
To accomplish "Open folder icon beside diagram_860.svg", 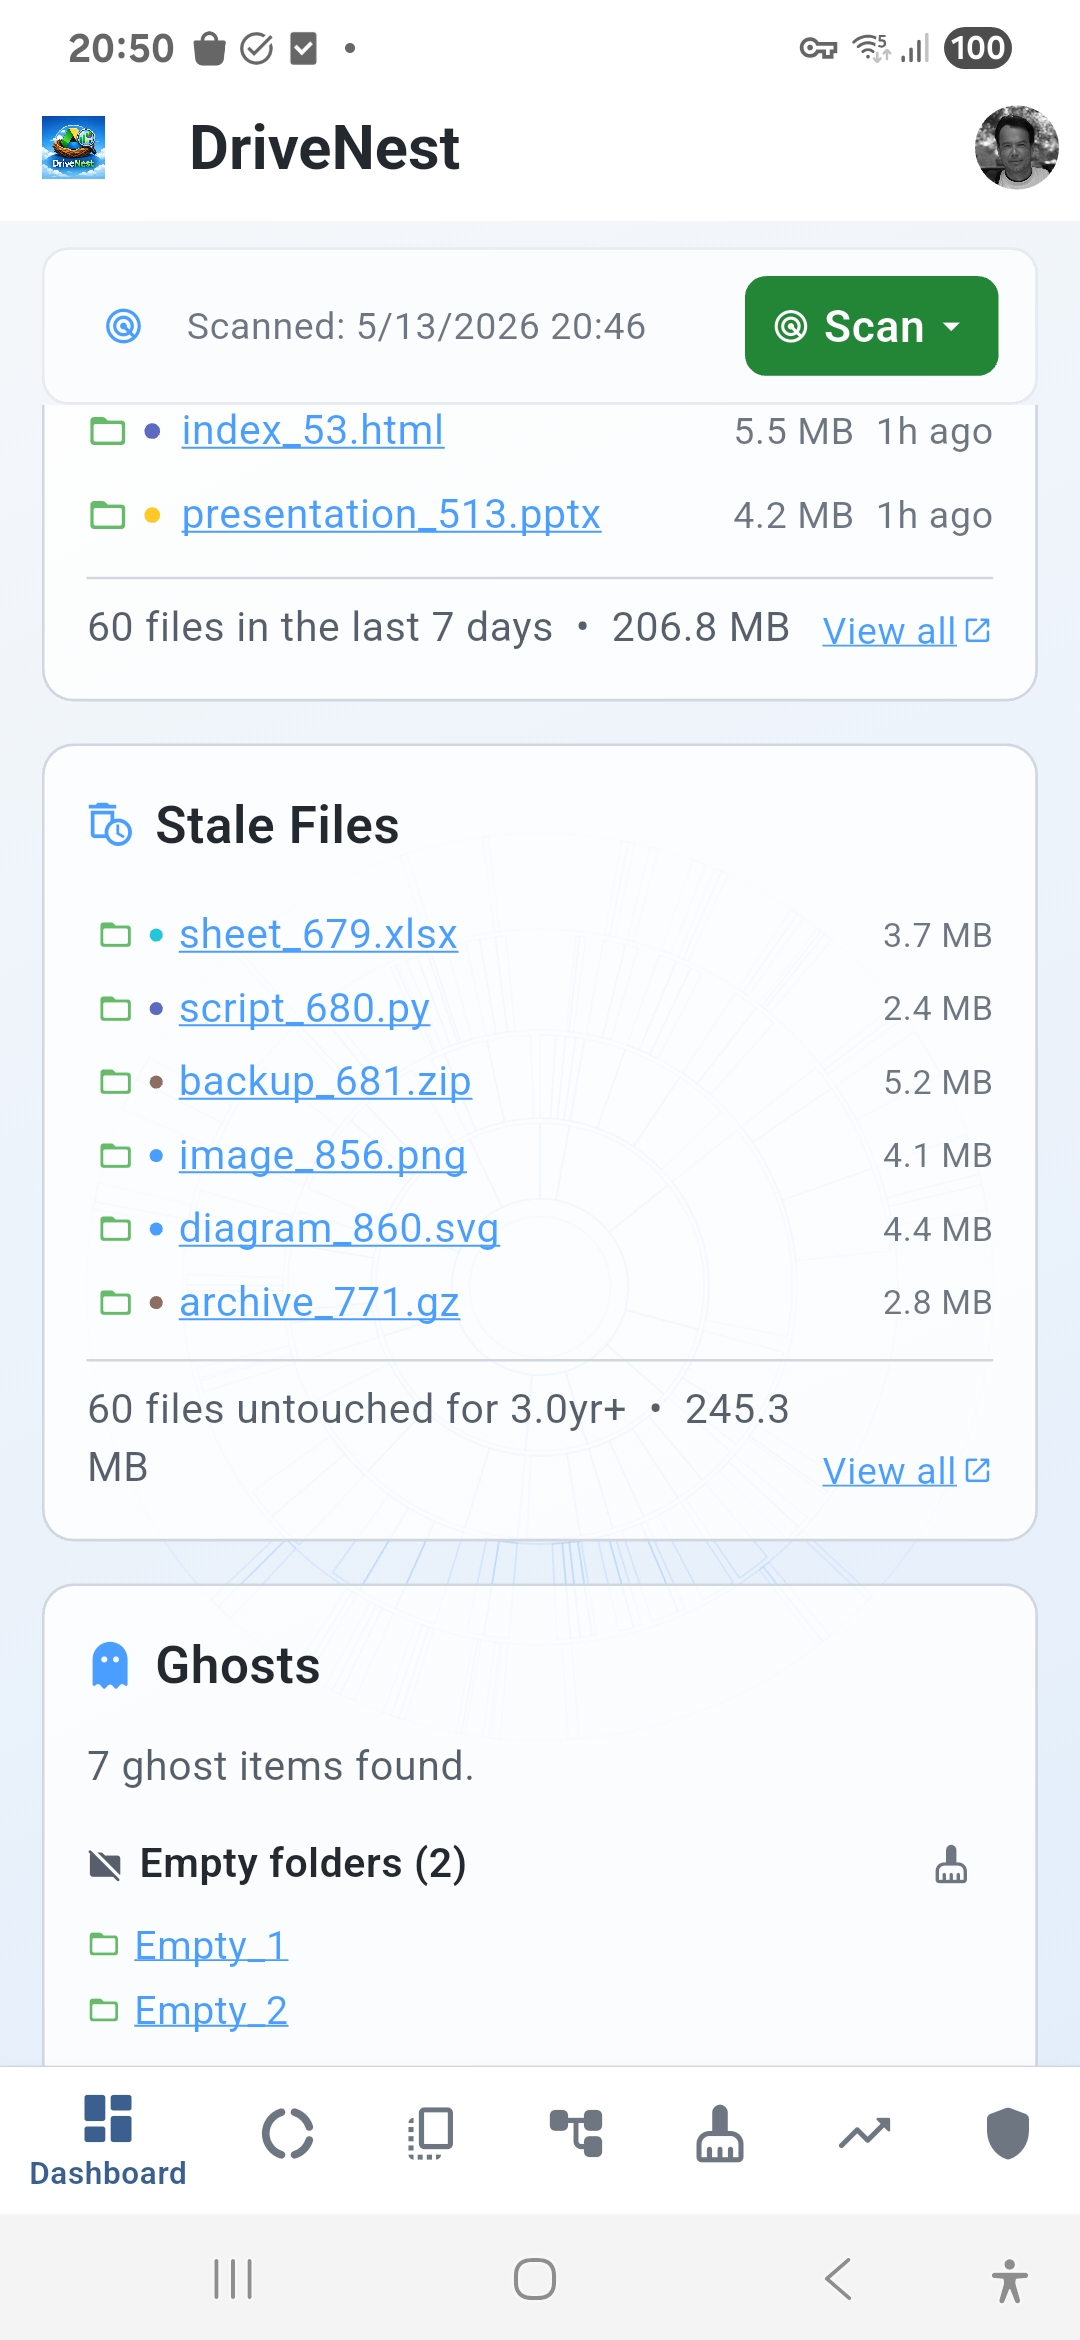I will pyautogui.click(x=116, y=1229).
